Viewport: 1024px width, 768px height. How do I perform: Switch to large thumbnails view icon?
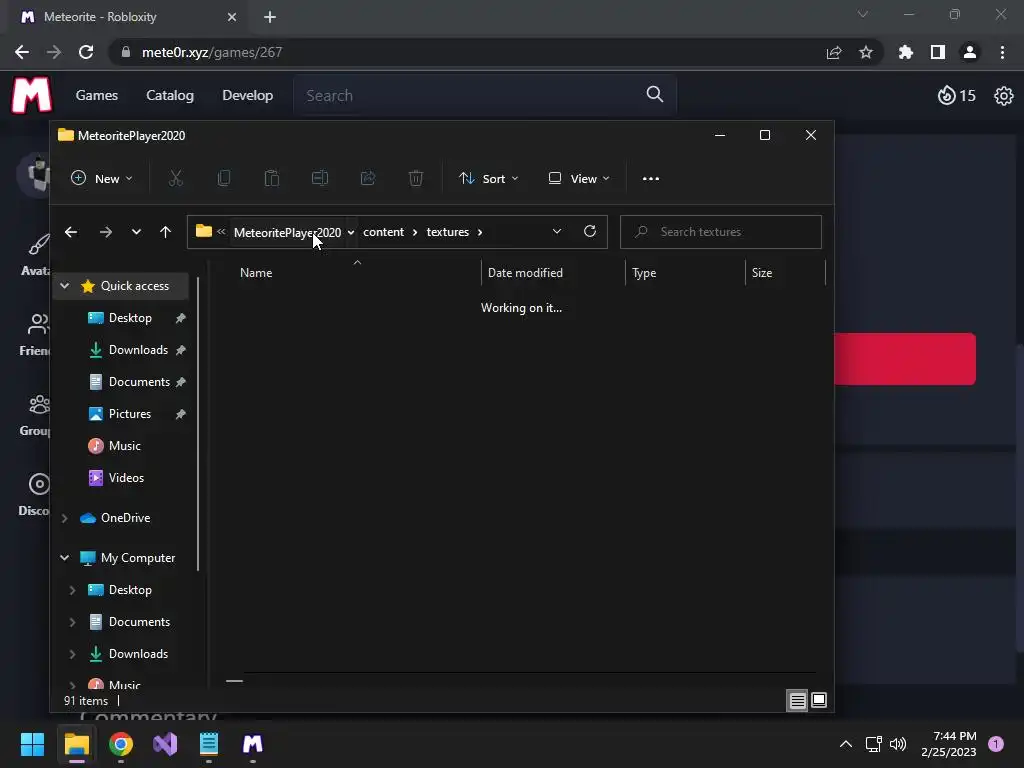[x=818, y=701]
